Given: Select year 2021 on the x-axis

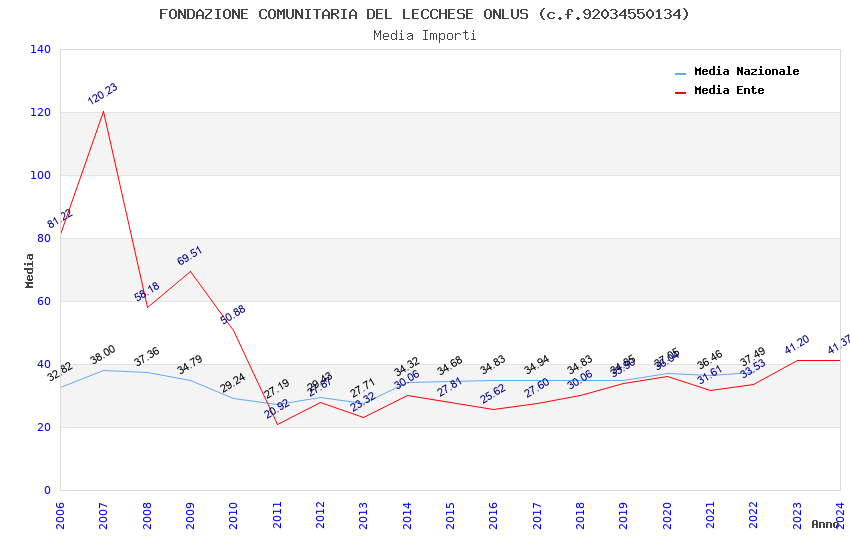Looking at the screenshot, I should [710, 515].
